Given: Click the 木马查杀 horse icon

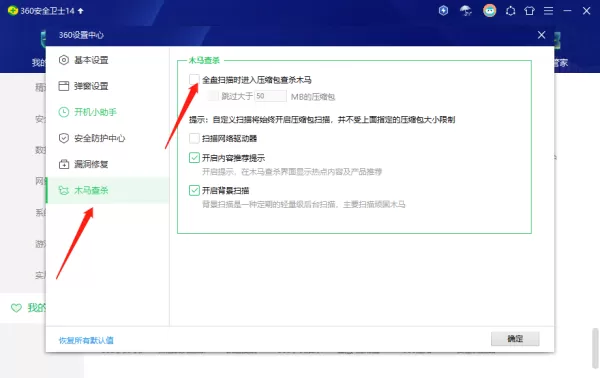Looking at the screenshot, I should 64,190.
